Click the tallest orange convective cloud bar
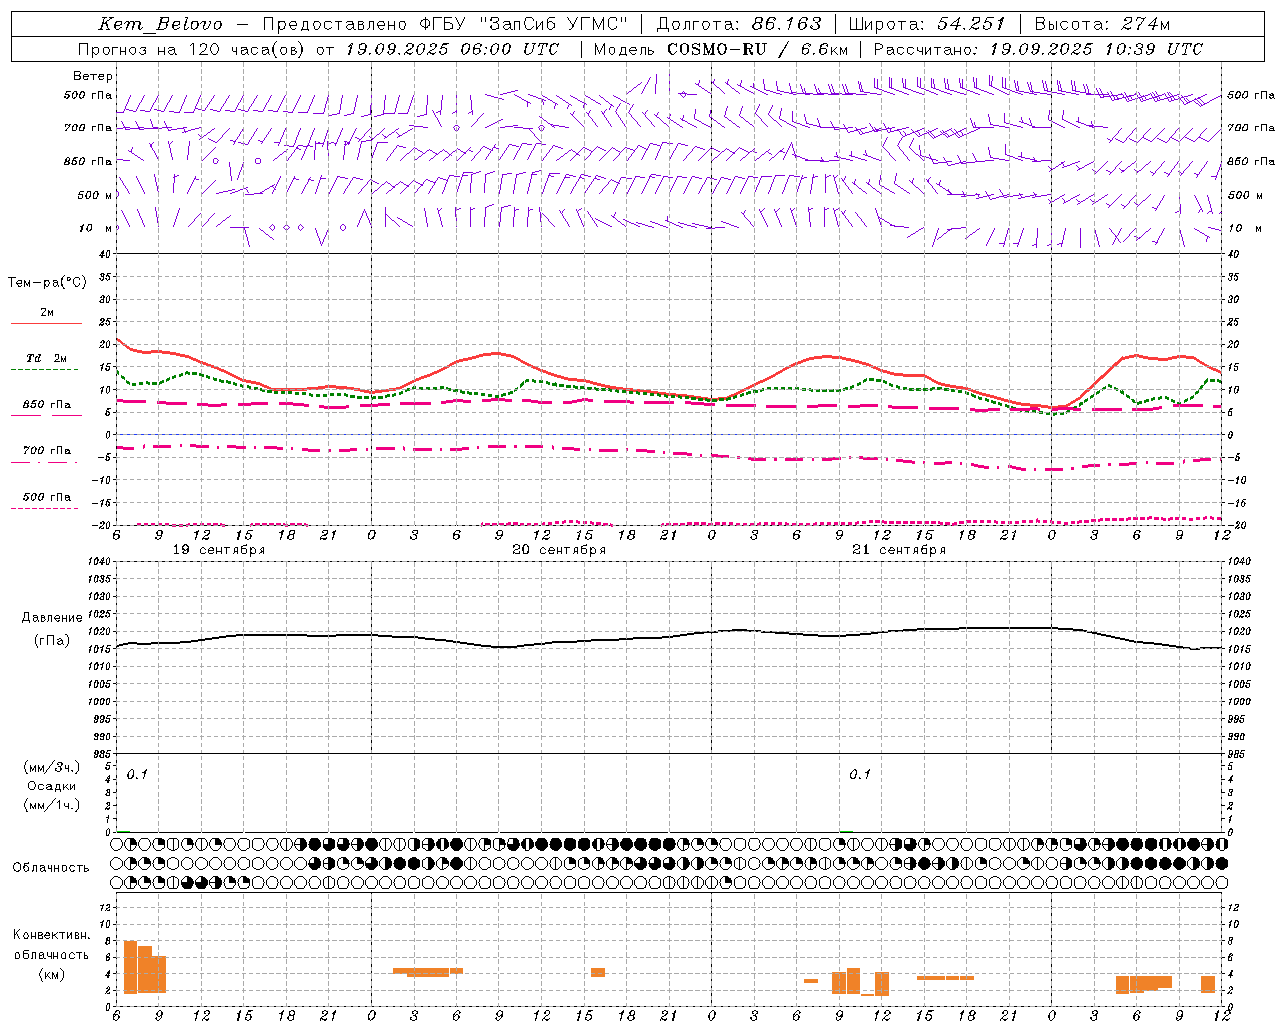1280x1024 pixels. pos(130,967)
